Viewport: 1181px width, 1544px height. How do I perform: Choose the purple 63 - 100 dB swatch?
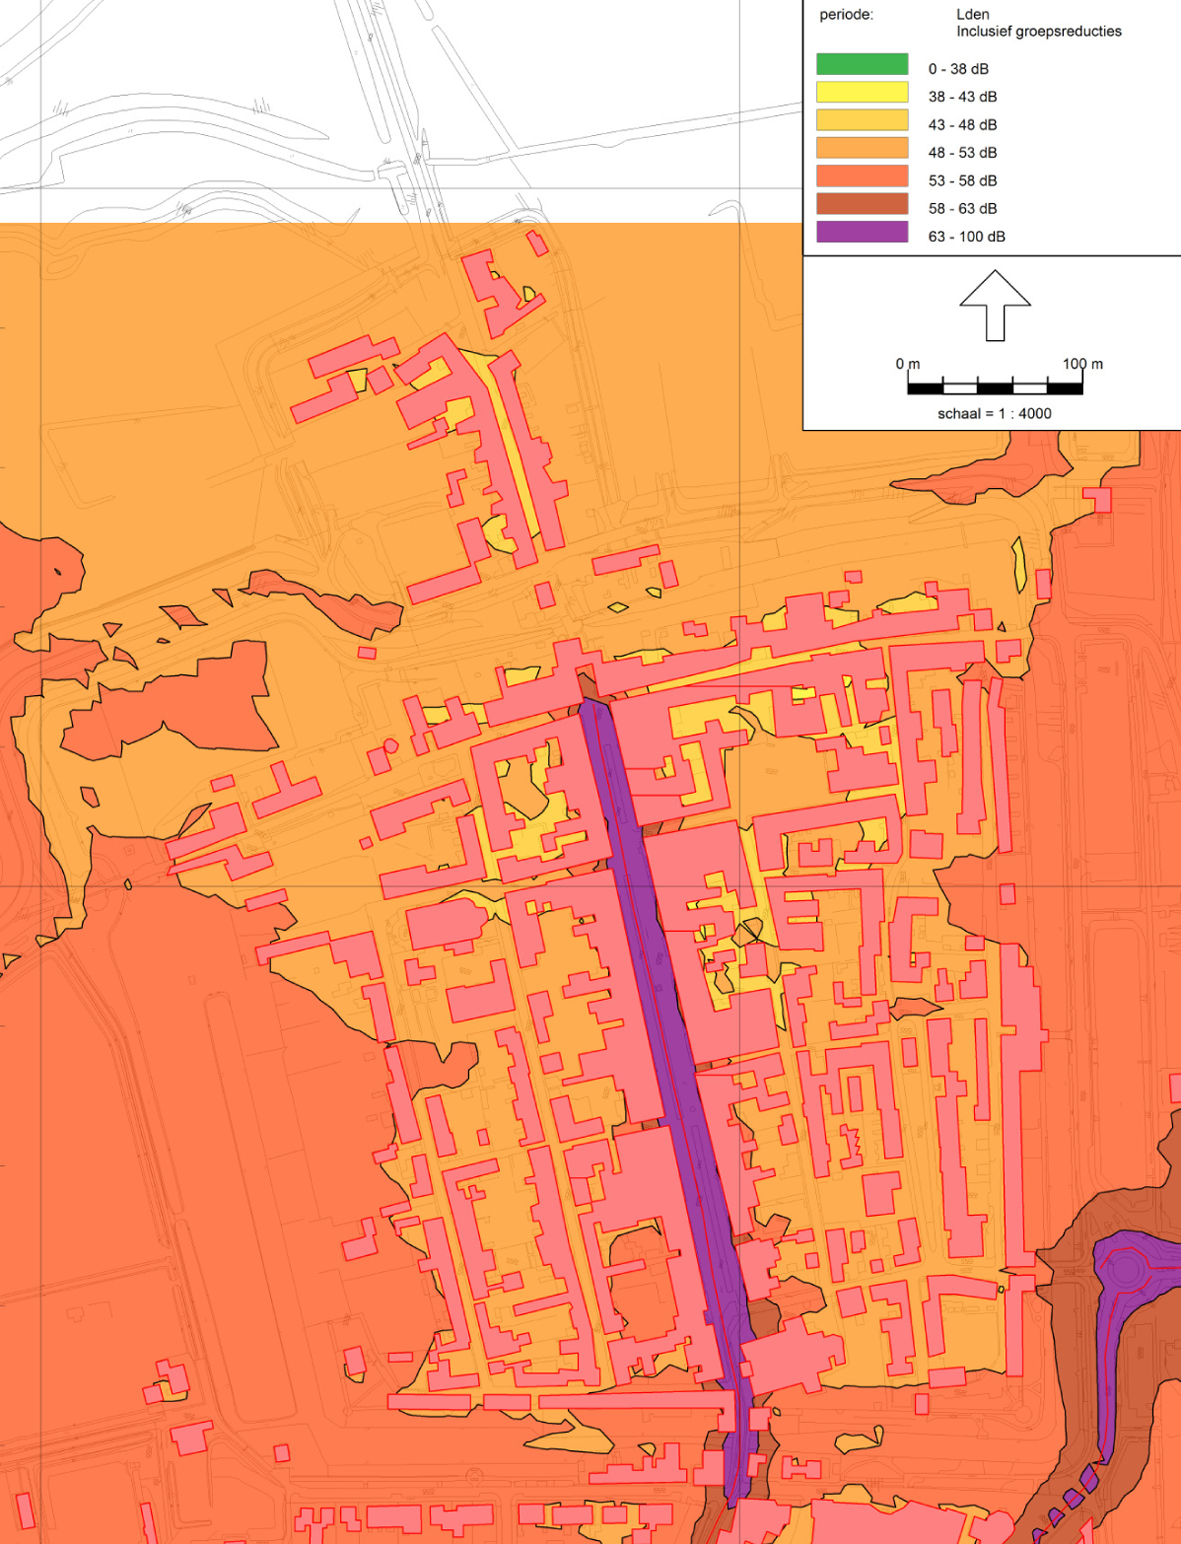pos(862,233)
